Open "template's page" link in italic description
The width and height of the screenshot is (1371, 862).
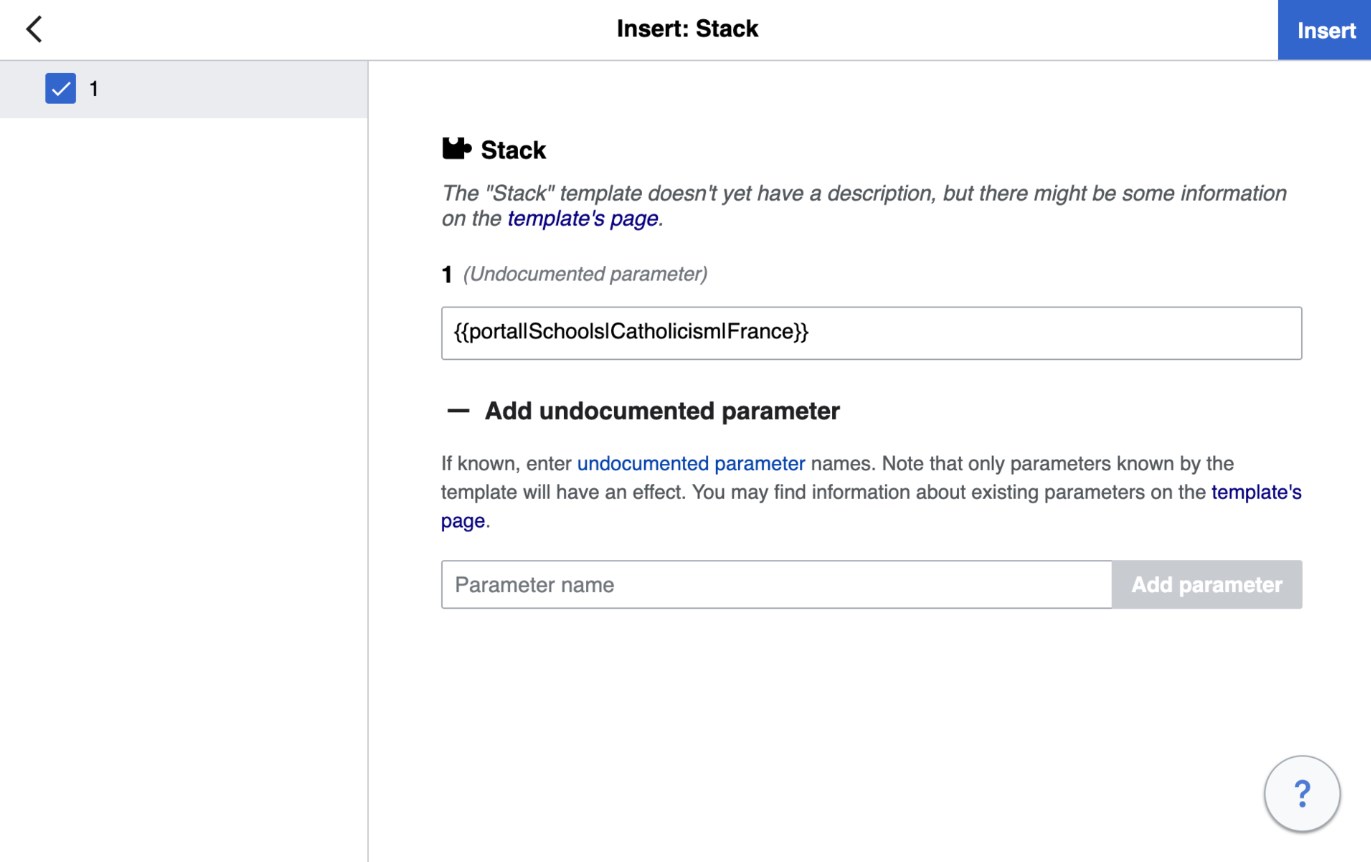tap(583, 218)
